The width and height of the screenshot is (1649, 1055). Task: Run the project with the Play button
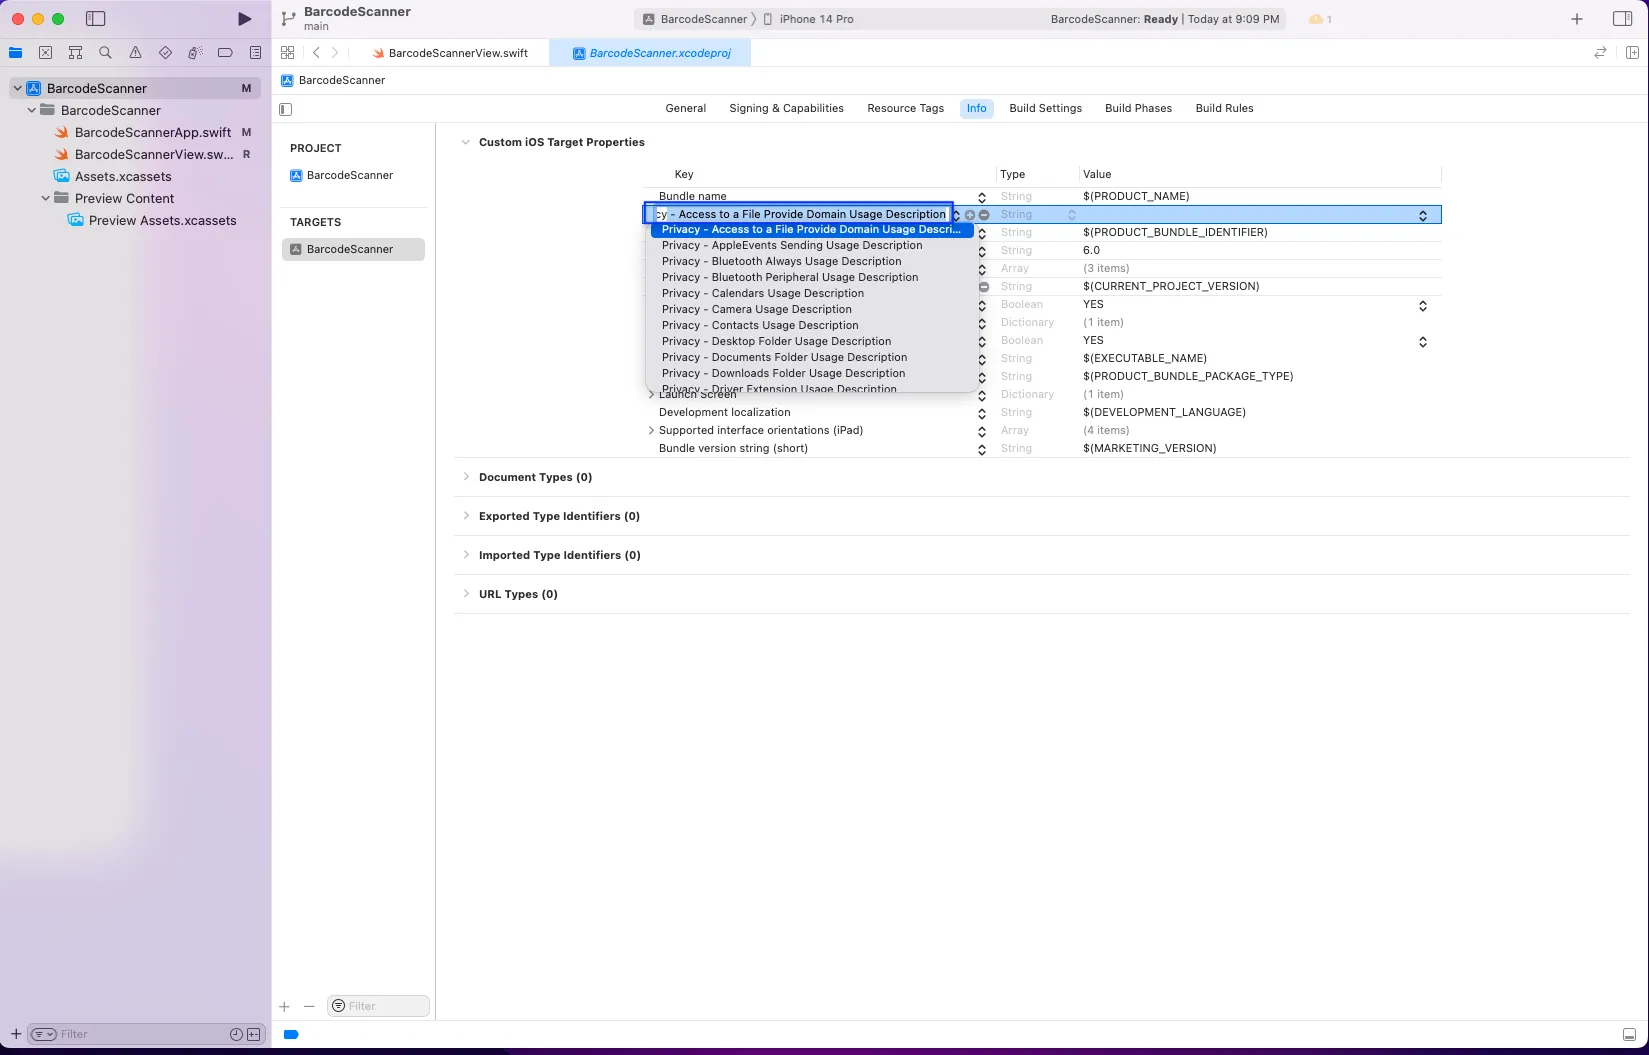coord(244,19)
